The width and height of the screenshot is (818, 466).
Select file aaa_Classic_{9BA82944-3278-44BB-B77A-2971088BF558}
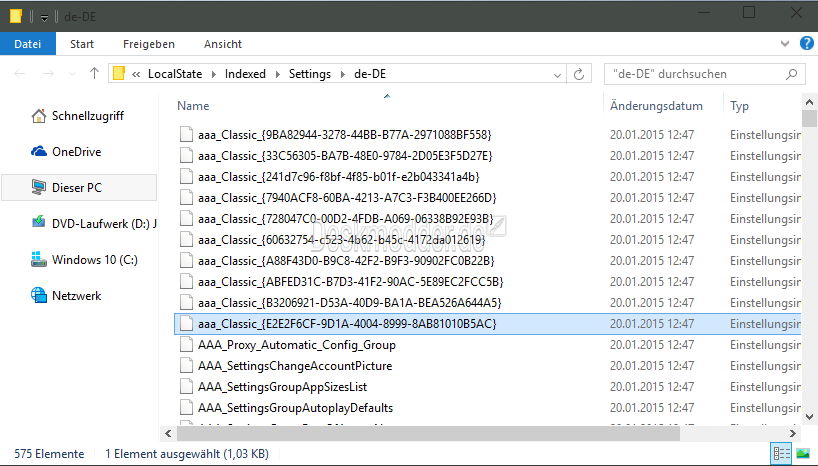point(344,135)
